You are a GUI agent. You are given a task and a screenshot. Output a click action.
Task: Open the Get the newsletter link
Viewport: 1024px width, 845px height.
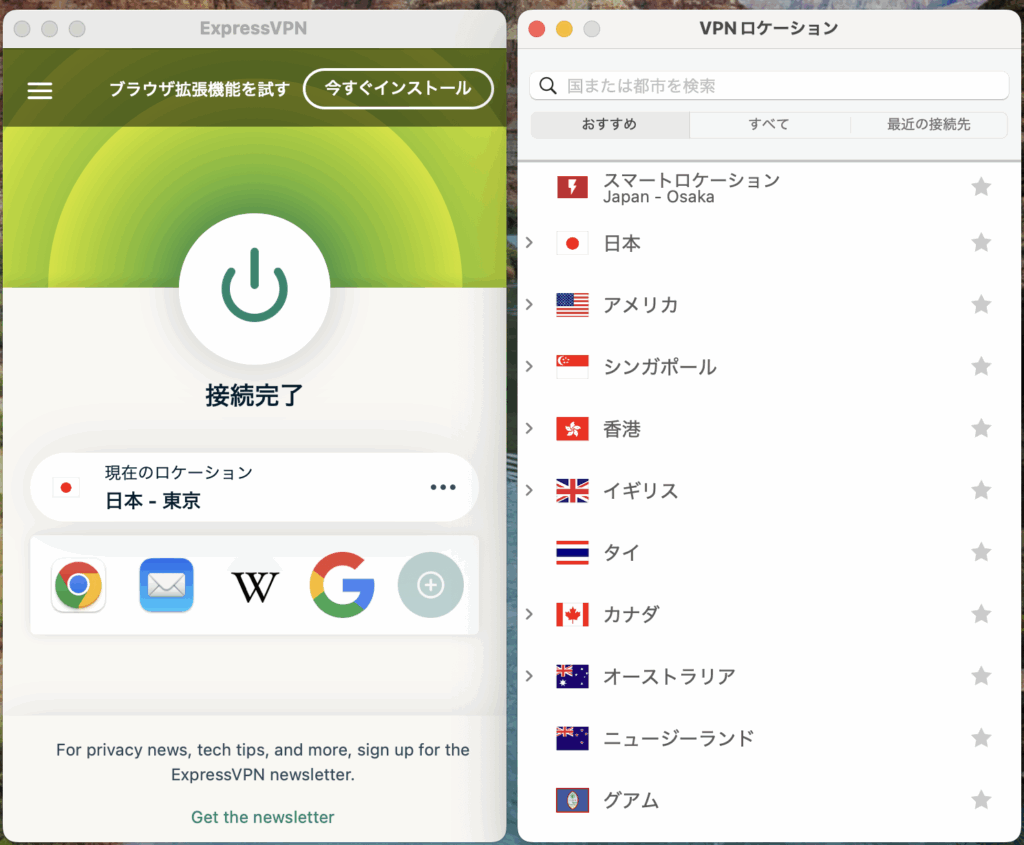coord(263,817)
